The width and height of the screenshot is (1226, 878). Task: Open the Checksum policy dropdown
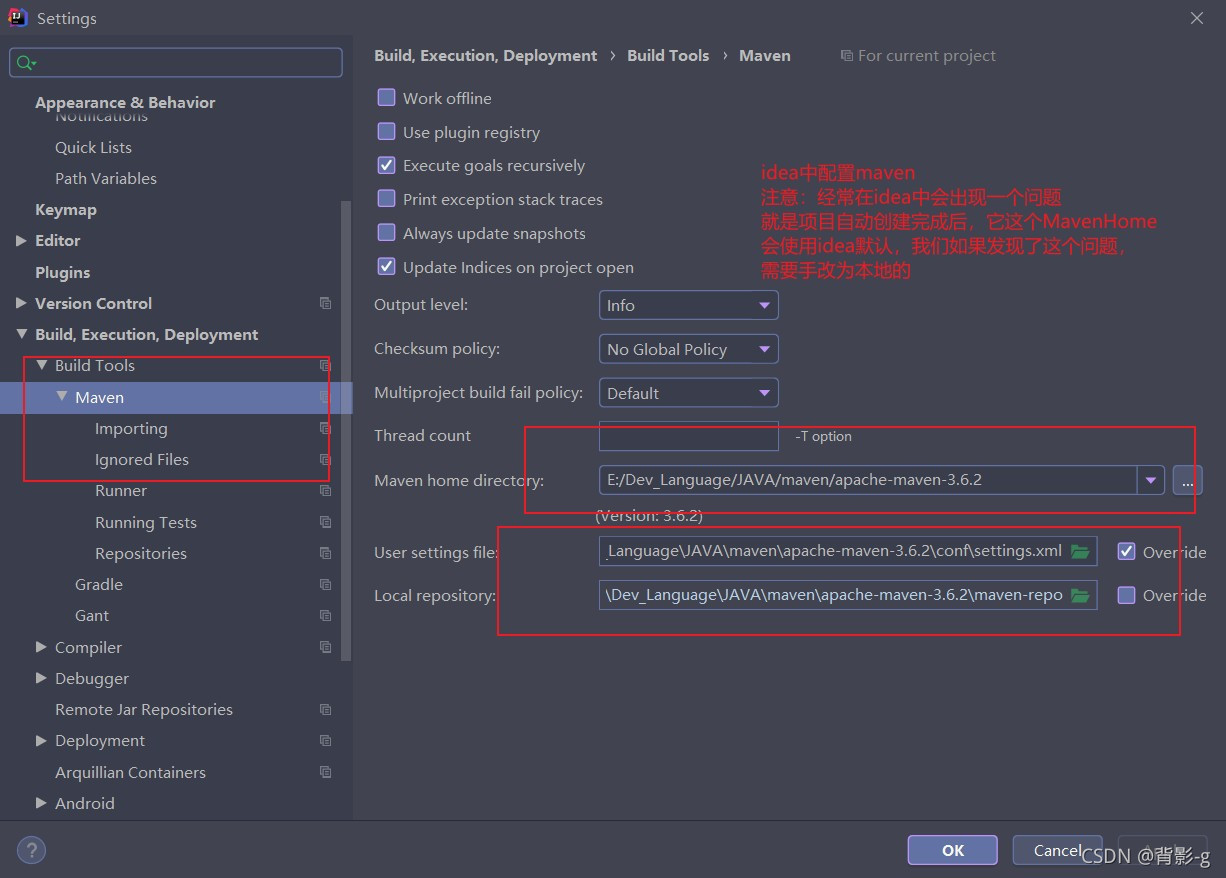[688, 349]
